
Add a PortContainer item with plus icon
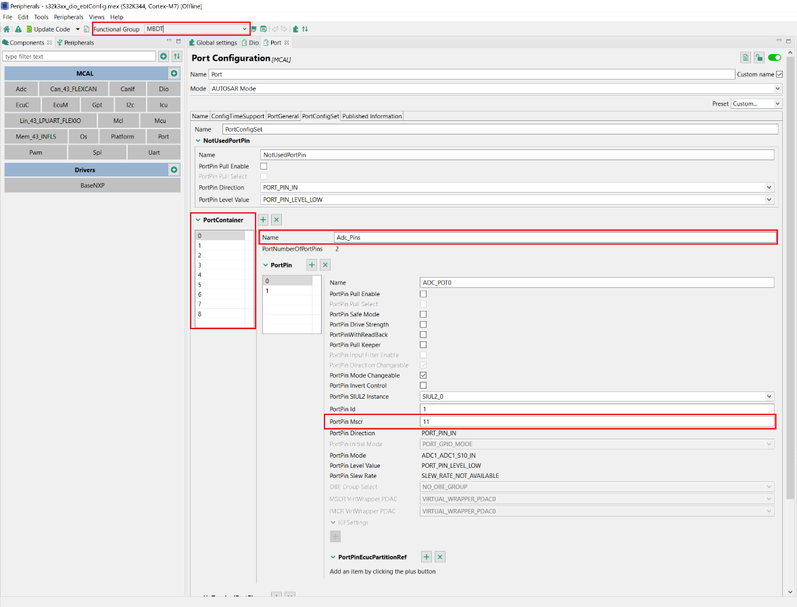click(x=263, y=220)
